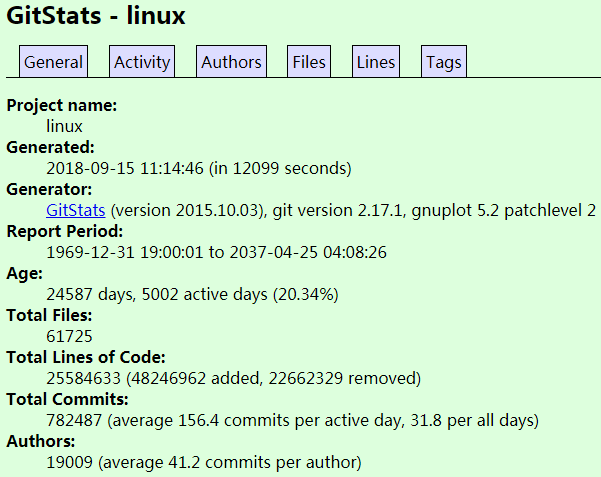Select the Lines tab

point(376,62)
